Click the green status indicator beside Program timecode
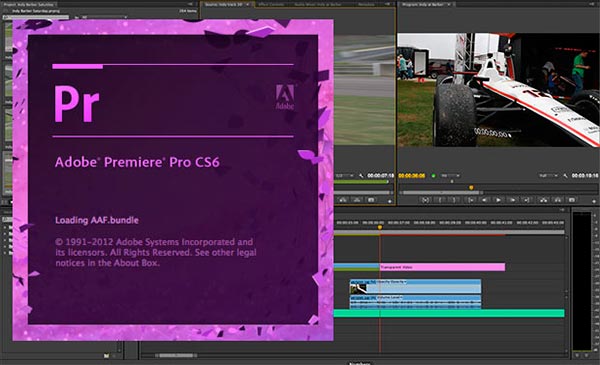Image resolution: width=600 pixels, height=365 pixels. tap(433, 176)
